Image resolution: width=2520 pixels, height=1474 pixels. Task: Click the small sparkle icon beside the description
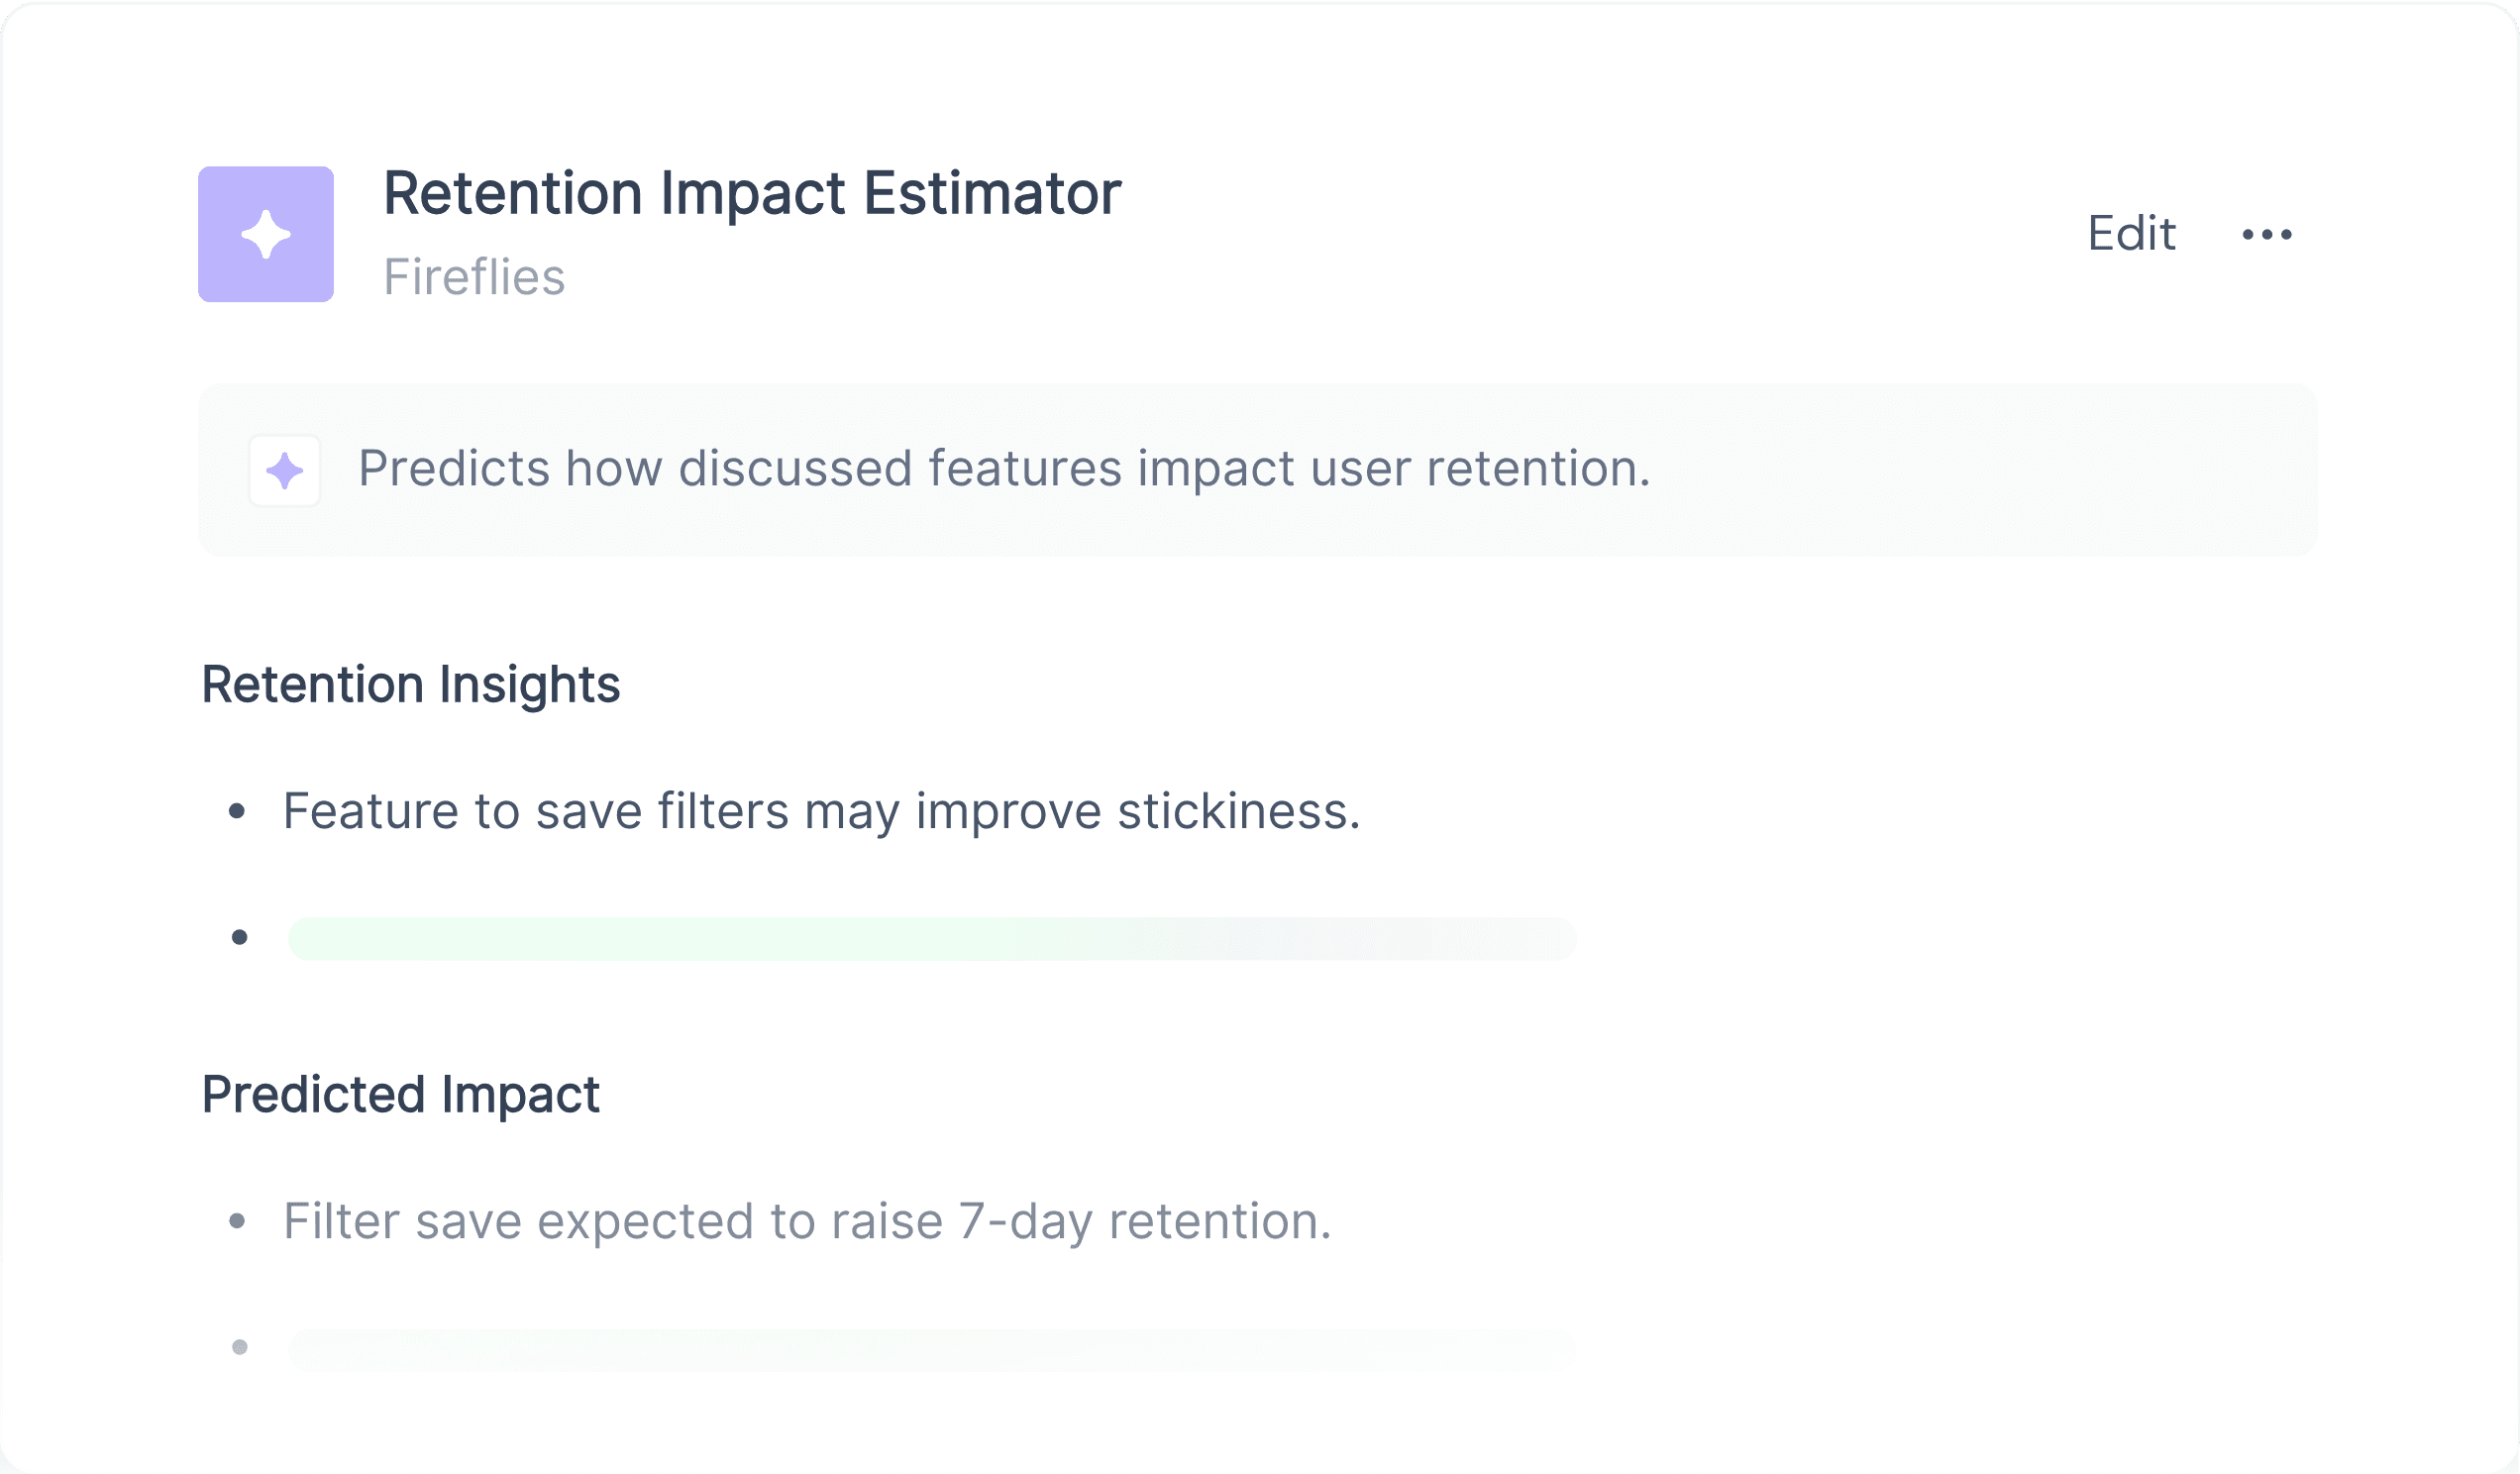(x=285, y=470)
